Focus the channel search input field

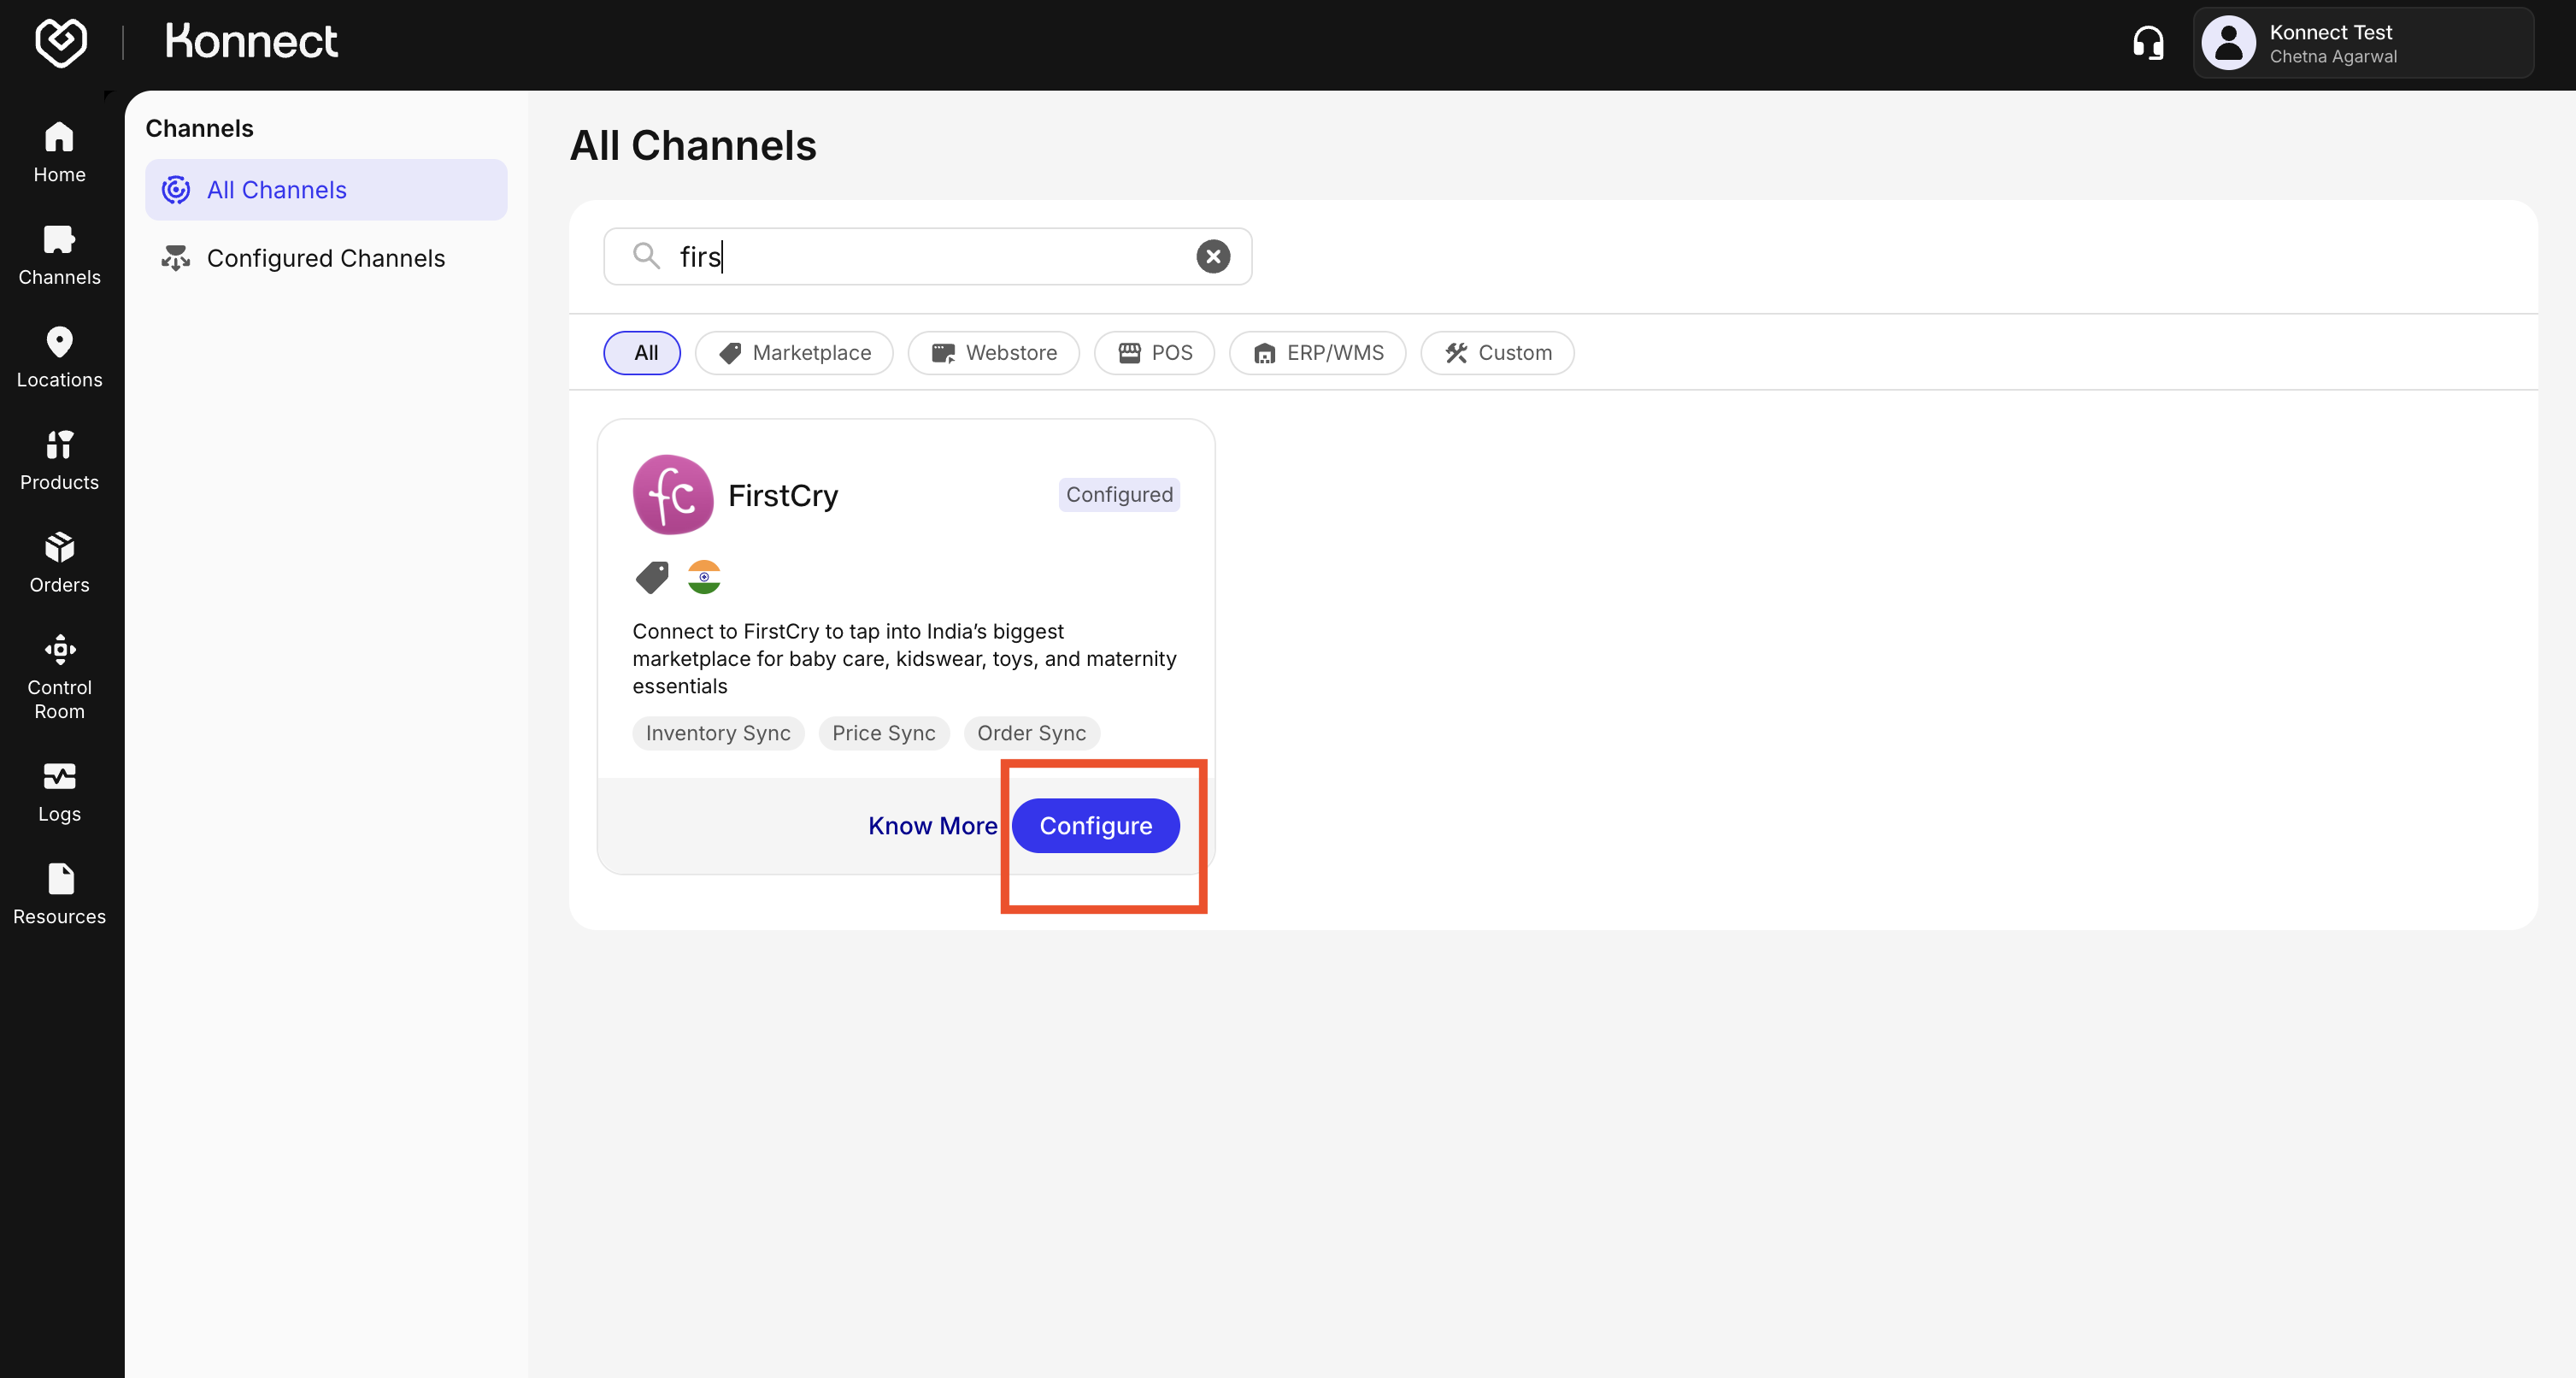point(927,256)
